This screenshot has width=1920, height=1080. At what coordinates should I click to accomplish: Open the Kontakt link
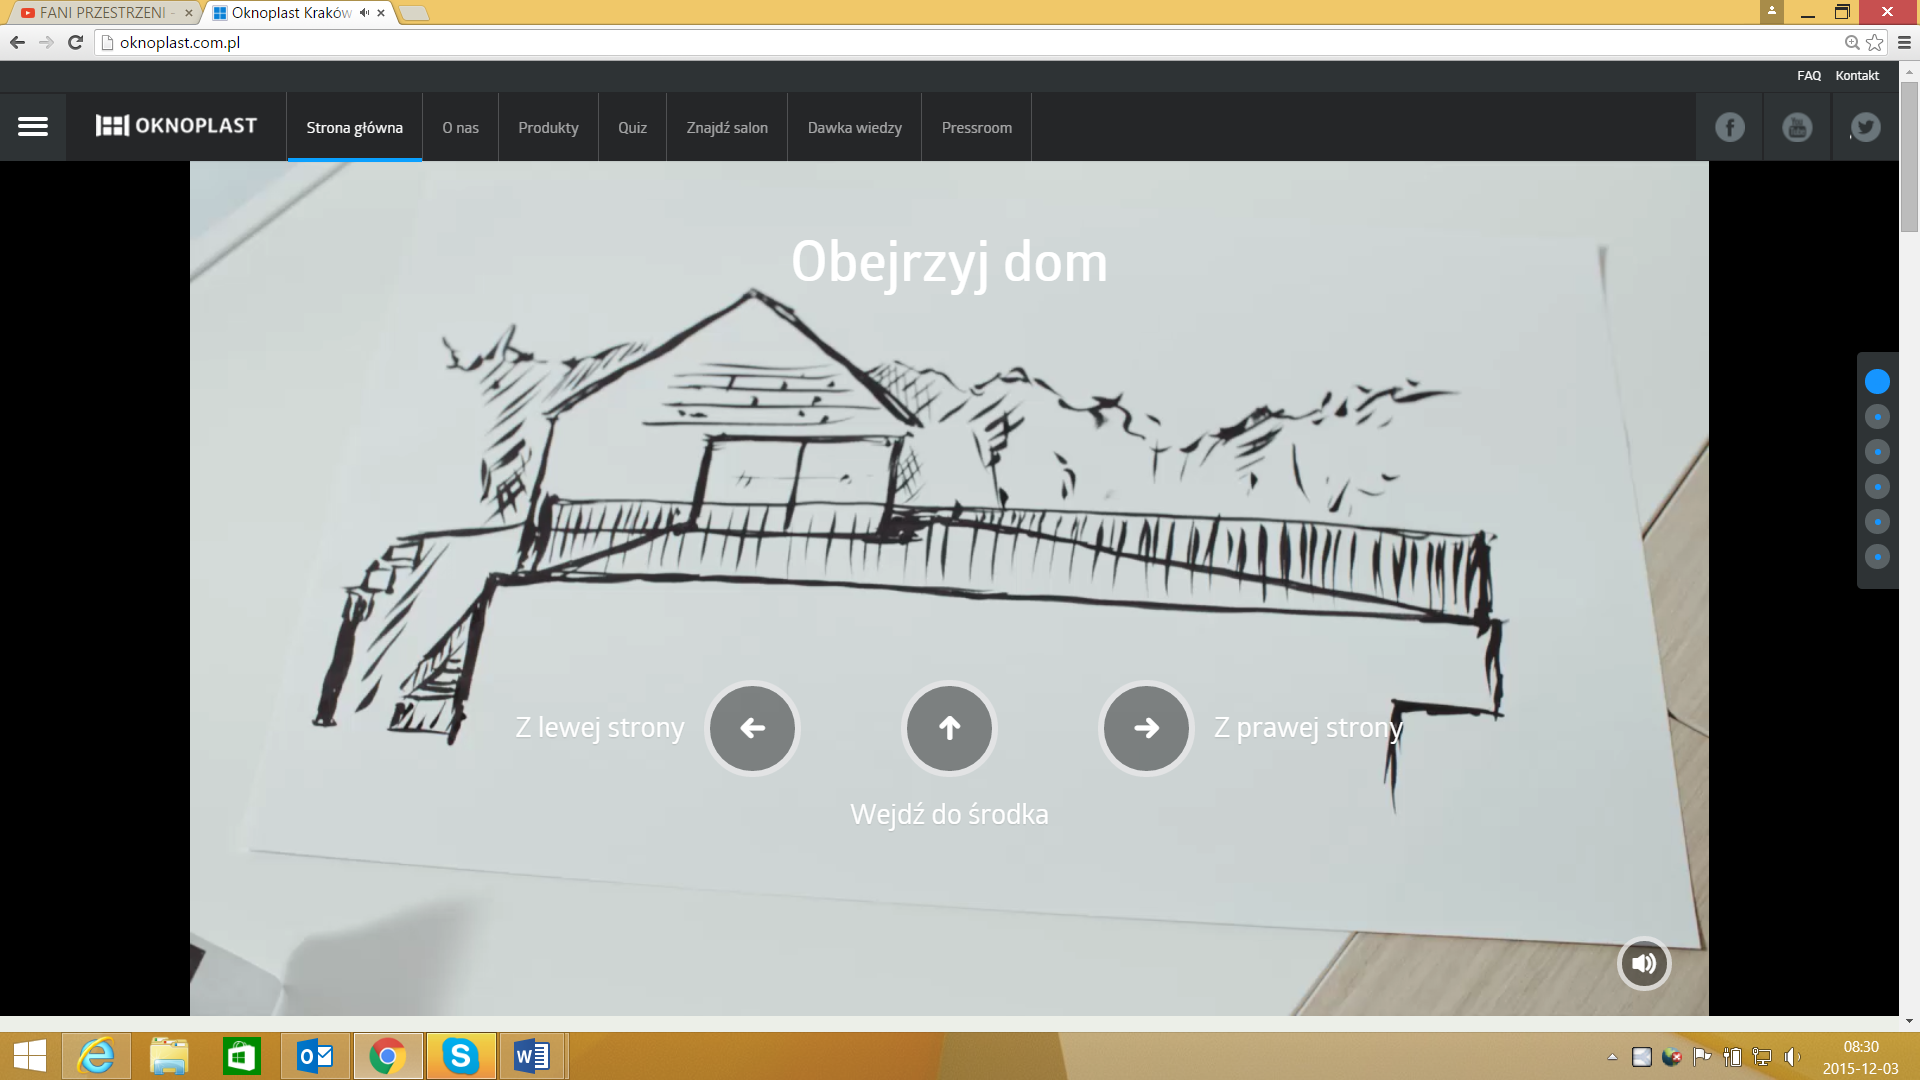(x=1857, y=75)
